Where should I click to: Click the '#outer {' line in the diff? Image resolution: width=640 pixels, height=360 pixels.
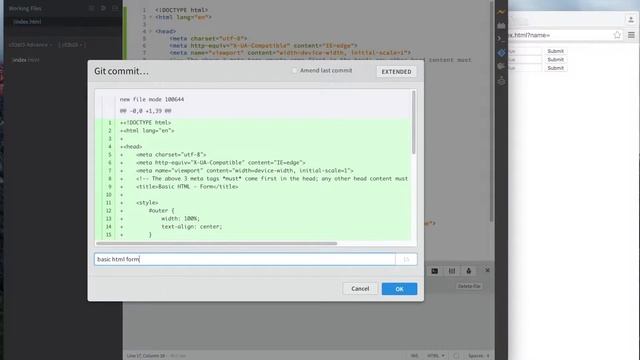click(x=161, y=211)
